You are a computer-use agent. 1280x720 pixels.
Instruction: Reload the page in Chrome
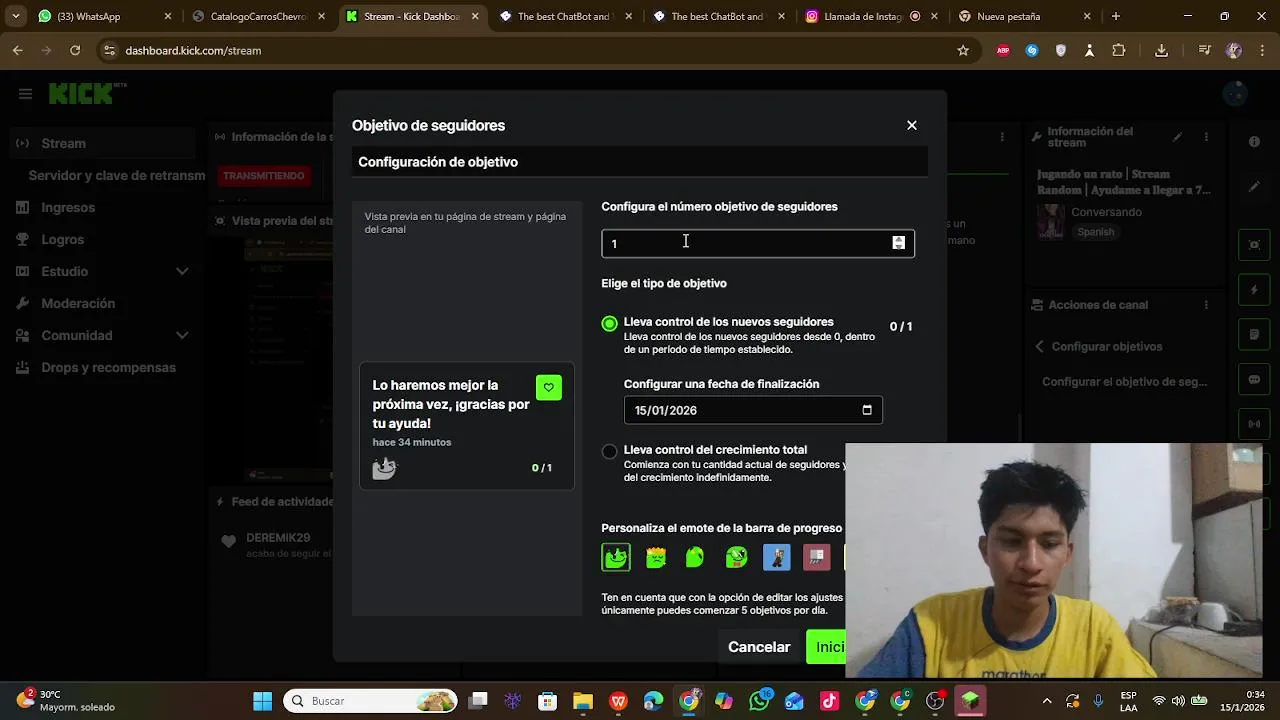coord(75,50)
